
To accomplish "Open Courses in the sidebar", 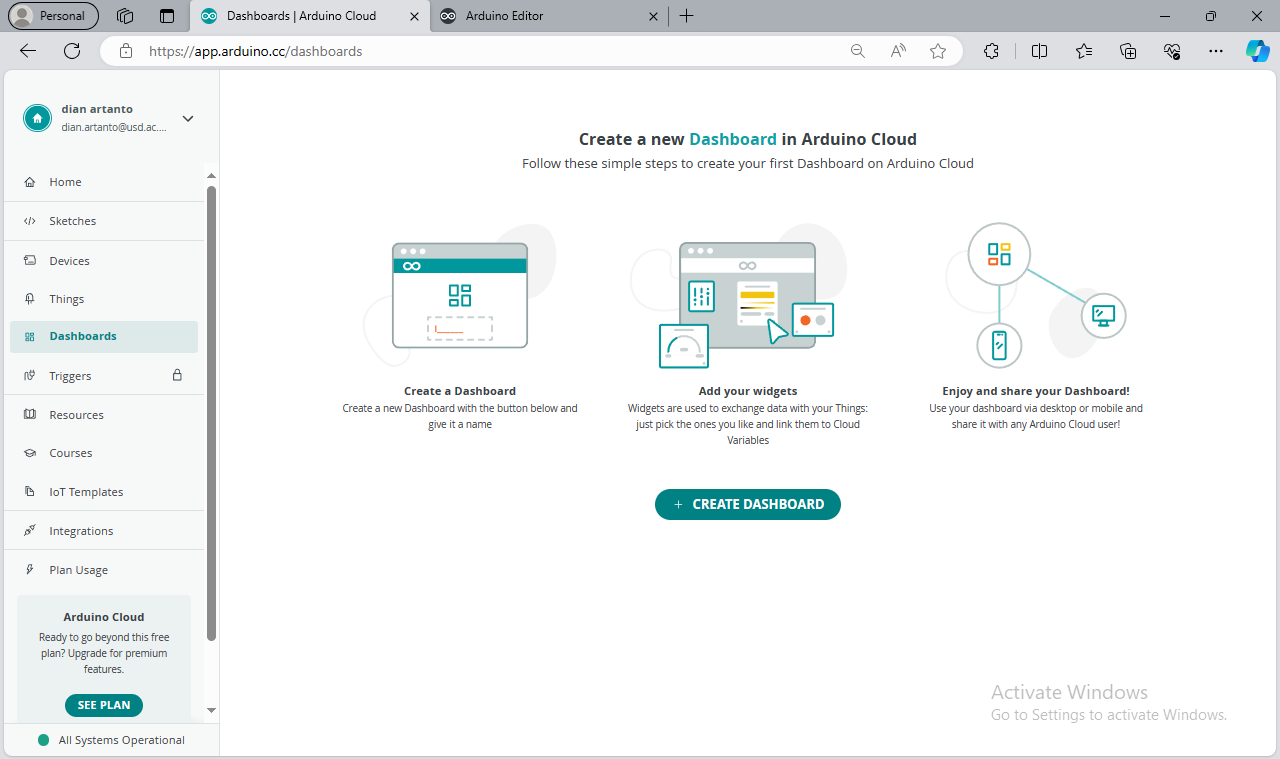I will click(x=104, y=453).
